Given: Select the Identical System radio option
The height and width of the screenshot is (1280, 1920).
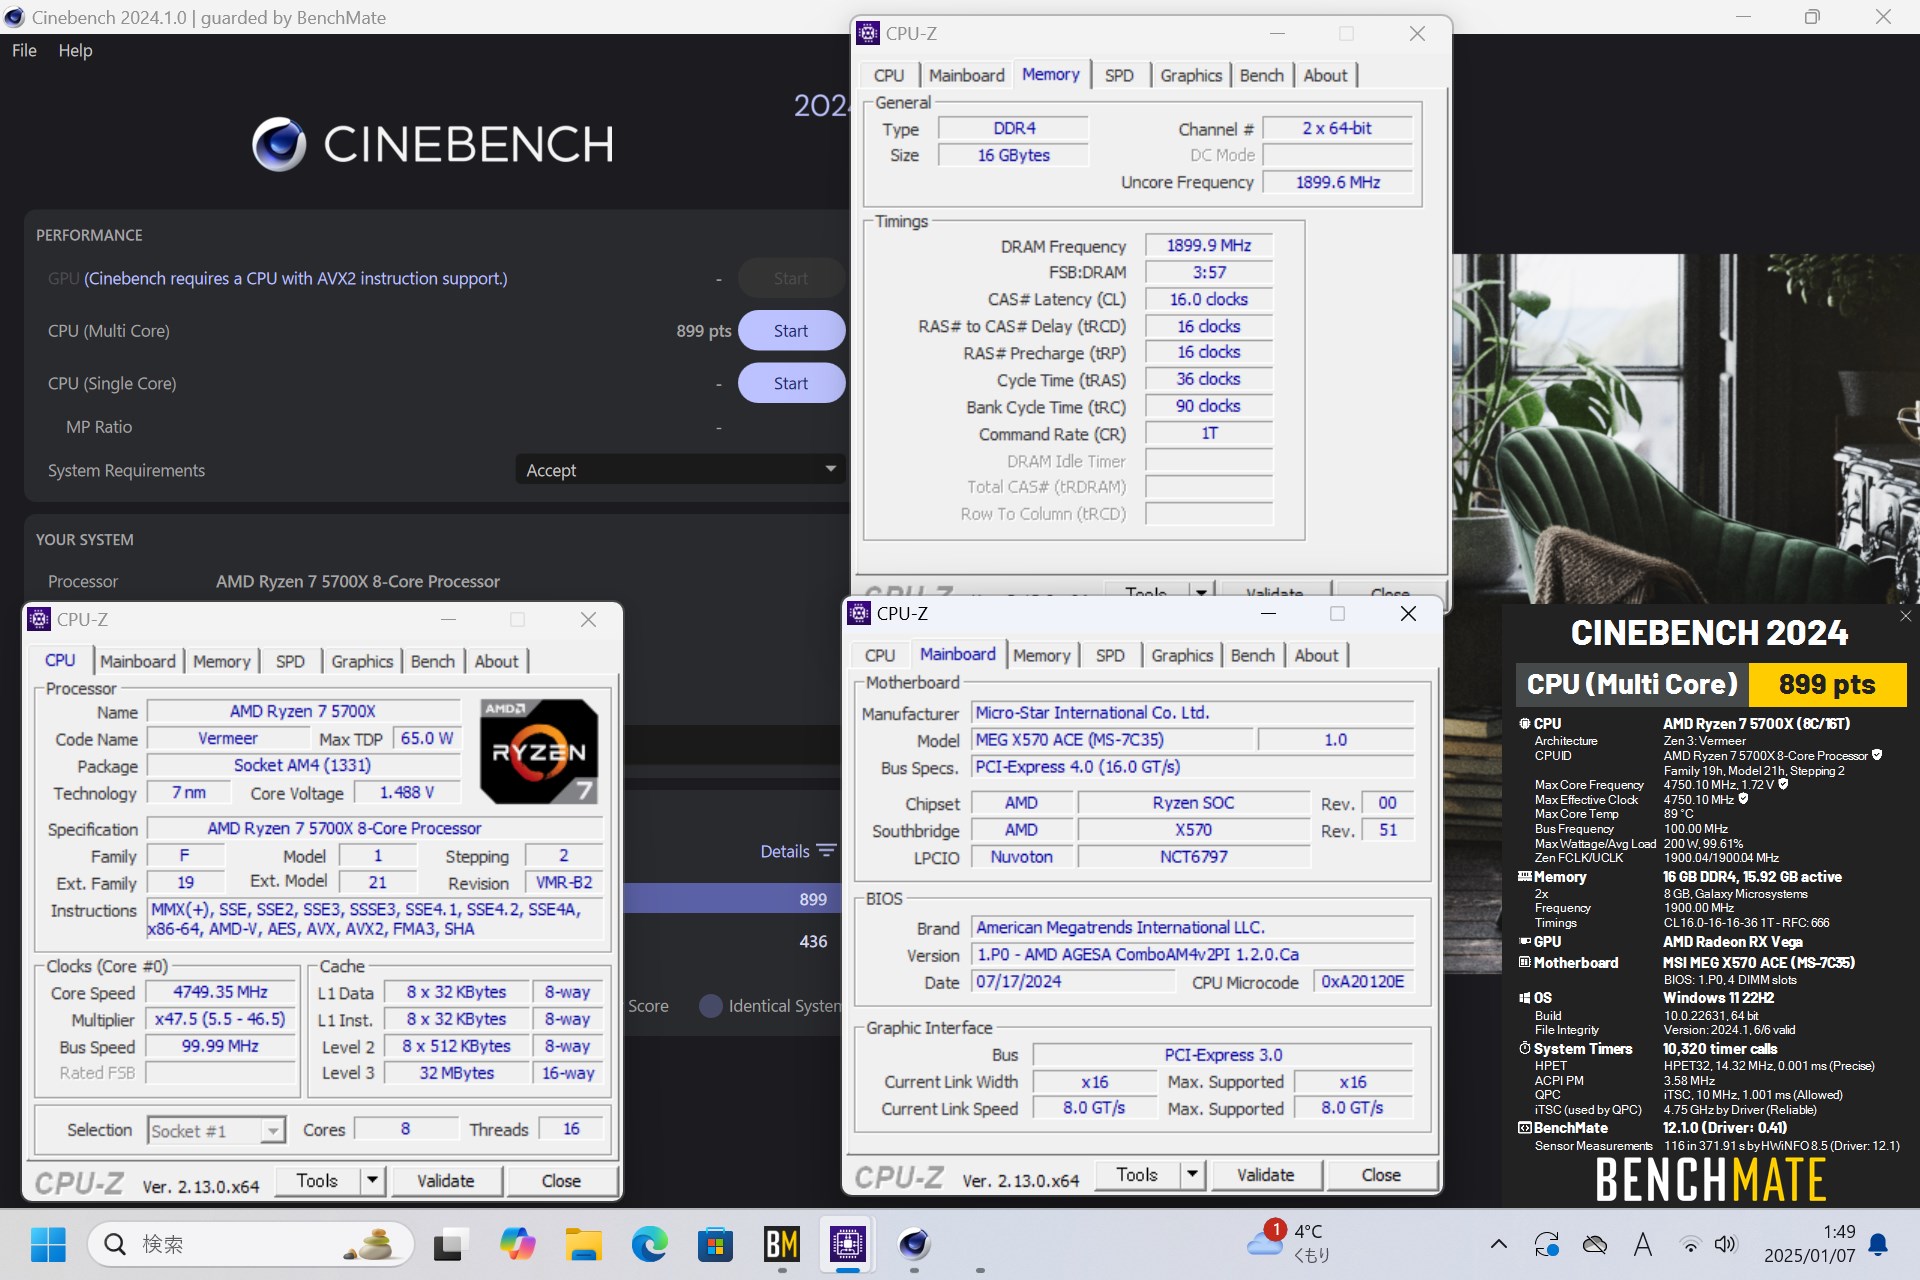Looking at the screenshot, I should point(711,1006).
